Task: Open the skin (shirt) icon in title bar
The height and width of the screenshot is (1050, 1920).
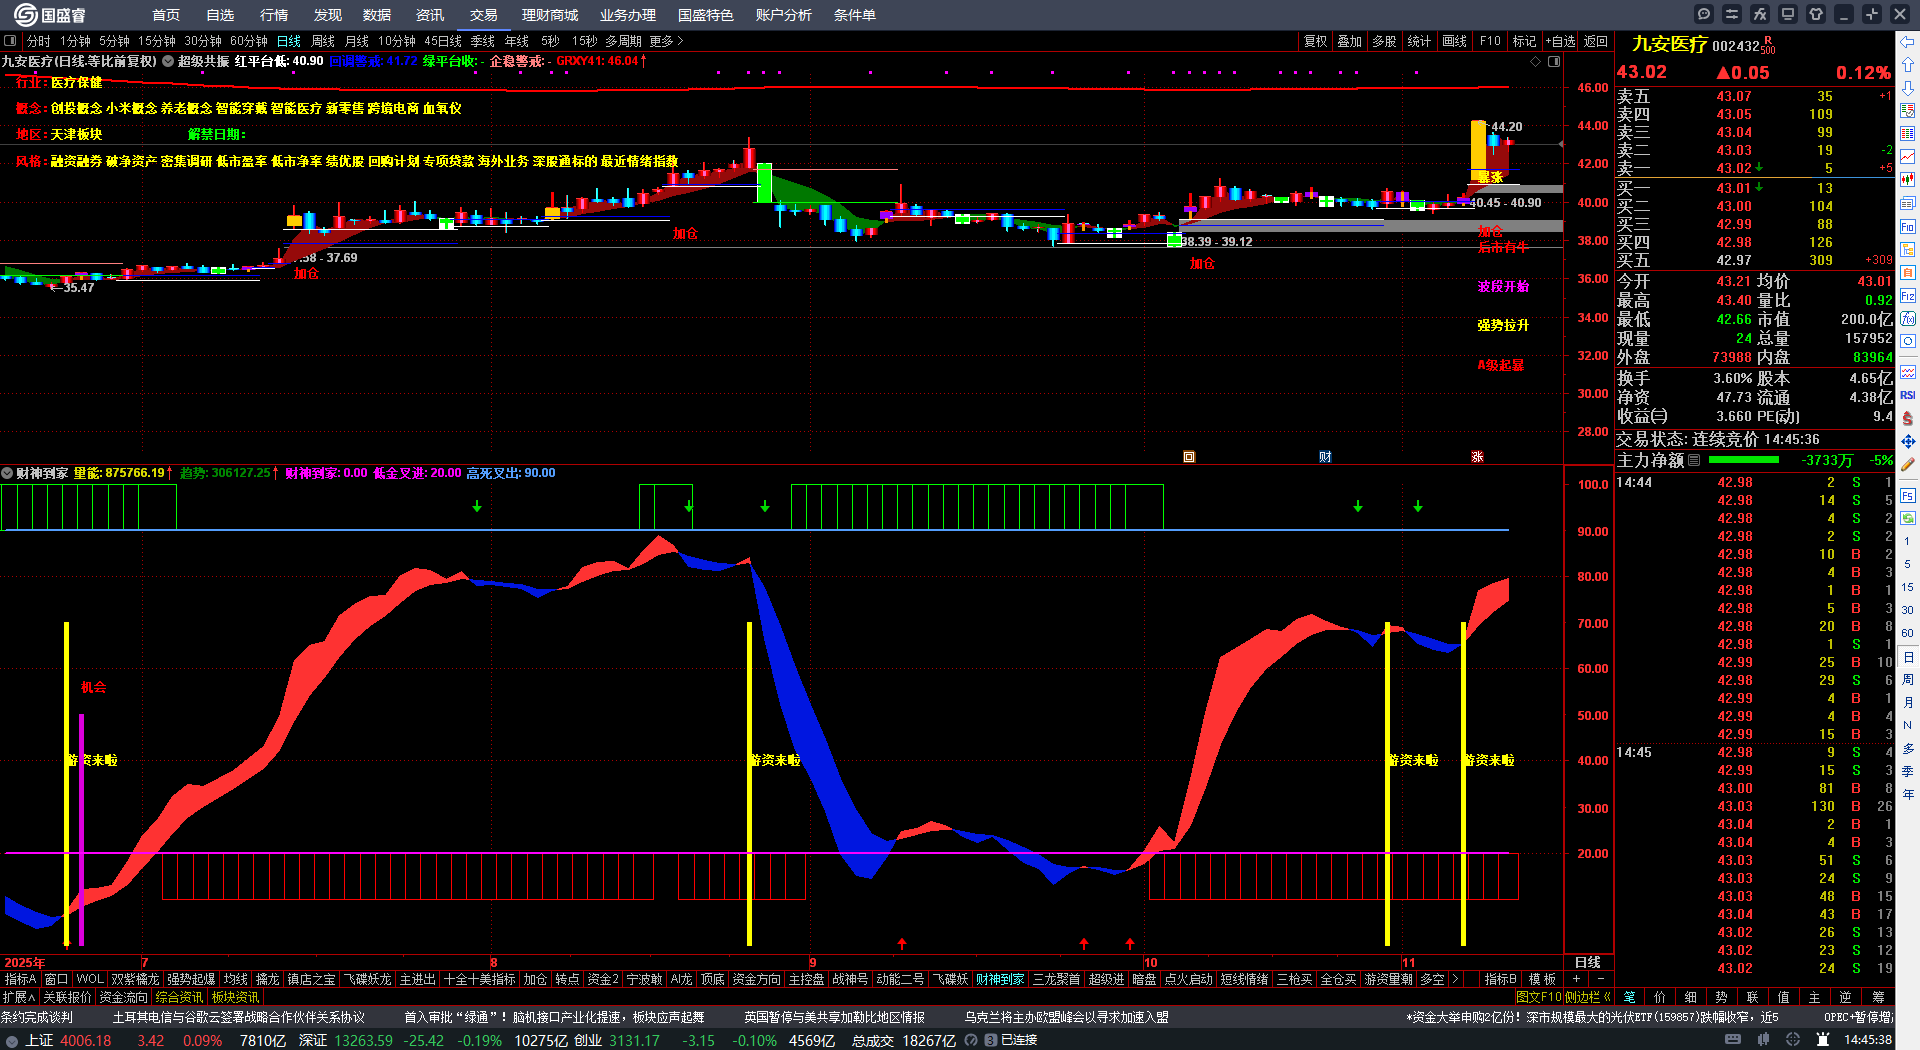Action: point(1816,14)
